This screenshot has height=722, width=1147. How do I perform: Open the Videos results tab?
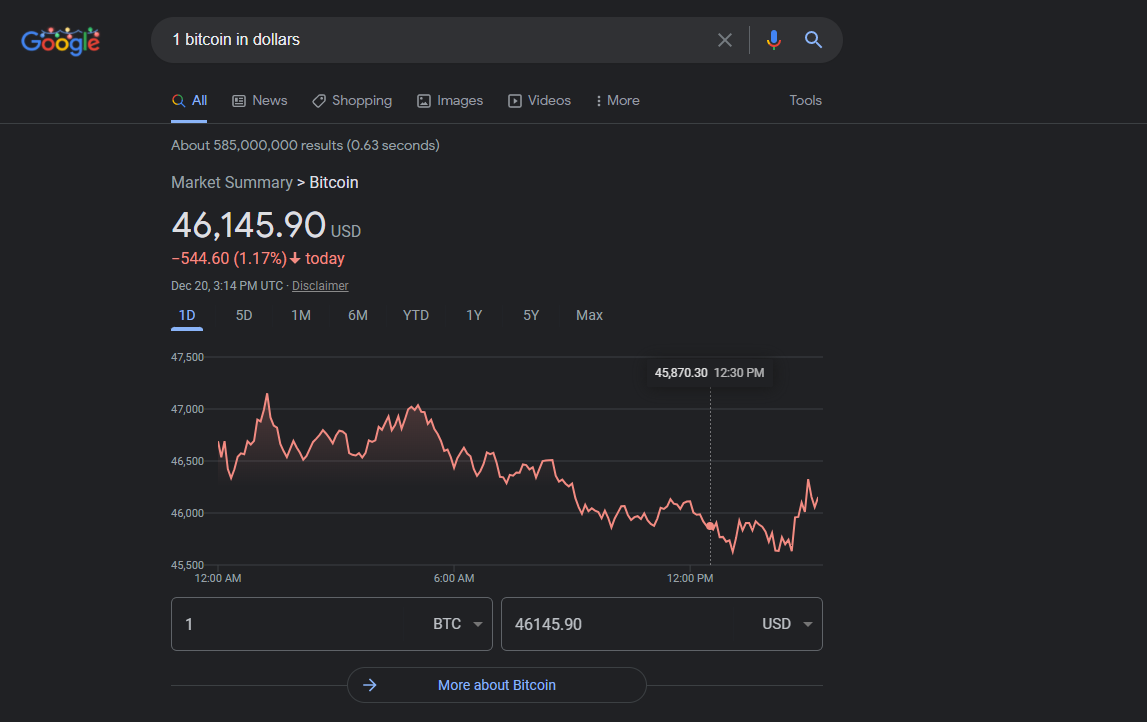[539, 101]
